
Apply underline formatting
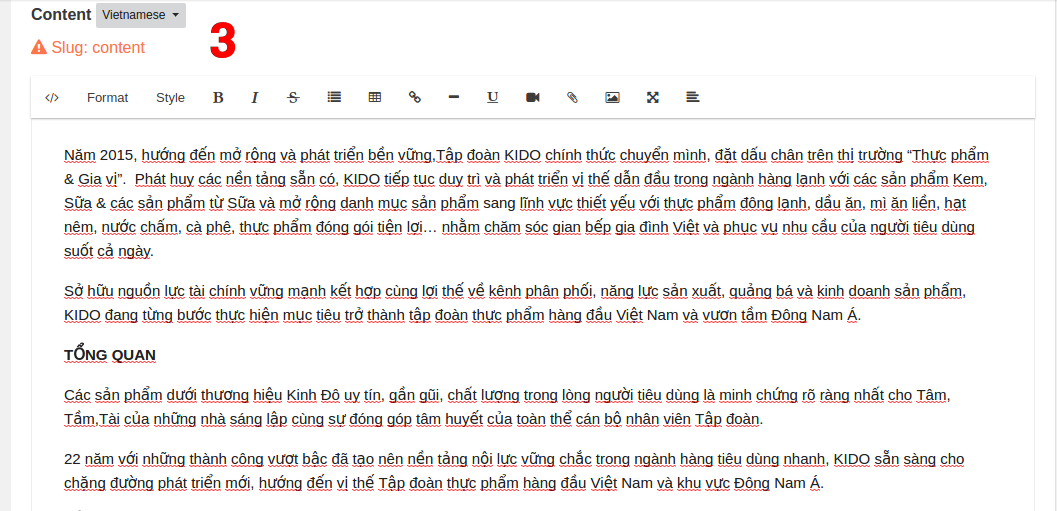[493, 98]
